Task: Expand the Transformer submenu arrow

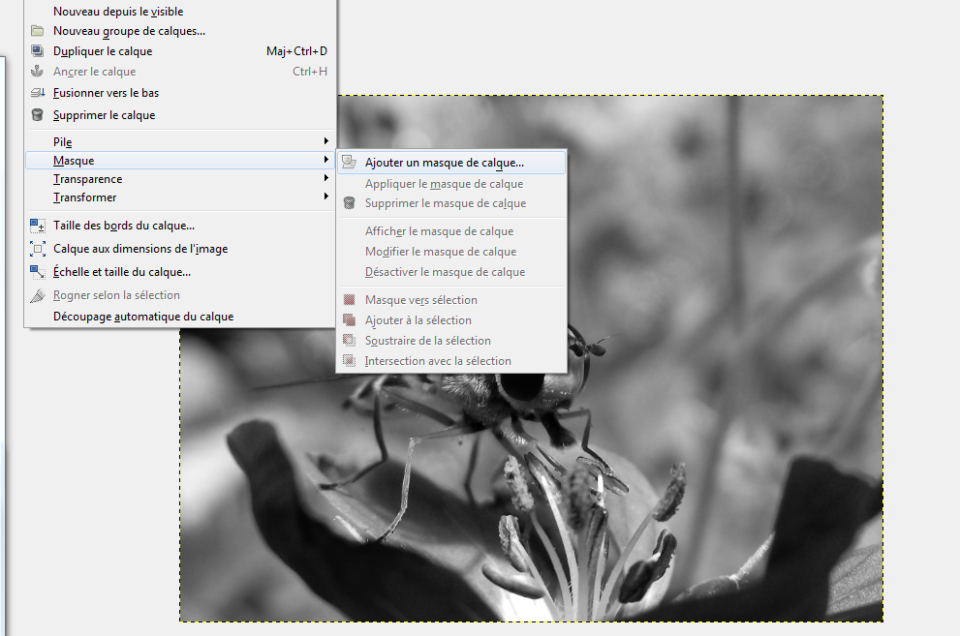Action: pyautogui.click(x=326, y=196)
